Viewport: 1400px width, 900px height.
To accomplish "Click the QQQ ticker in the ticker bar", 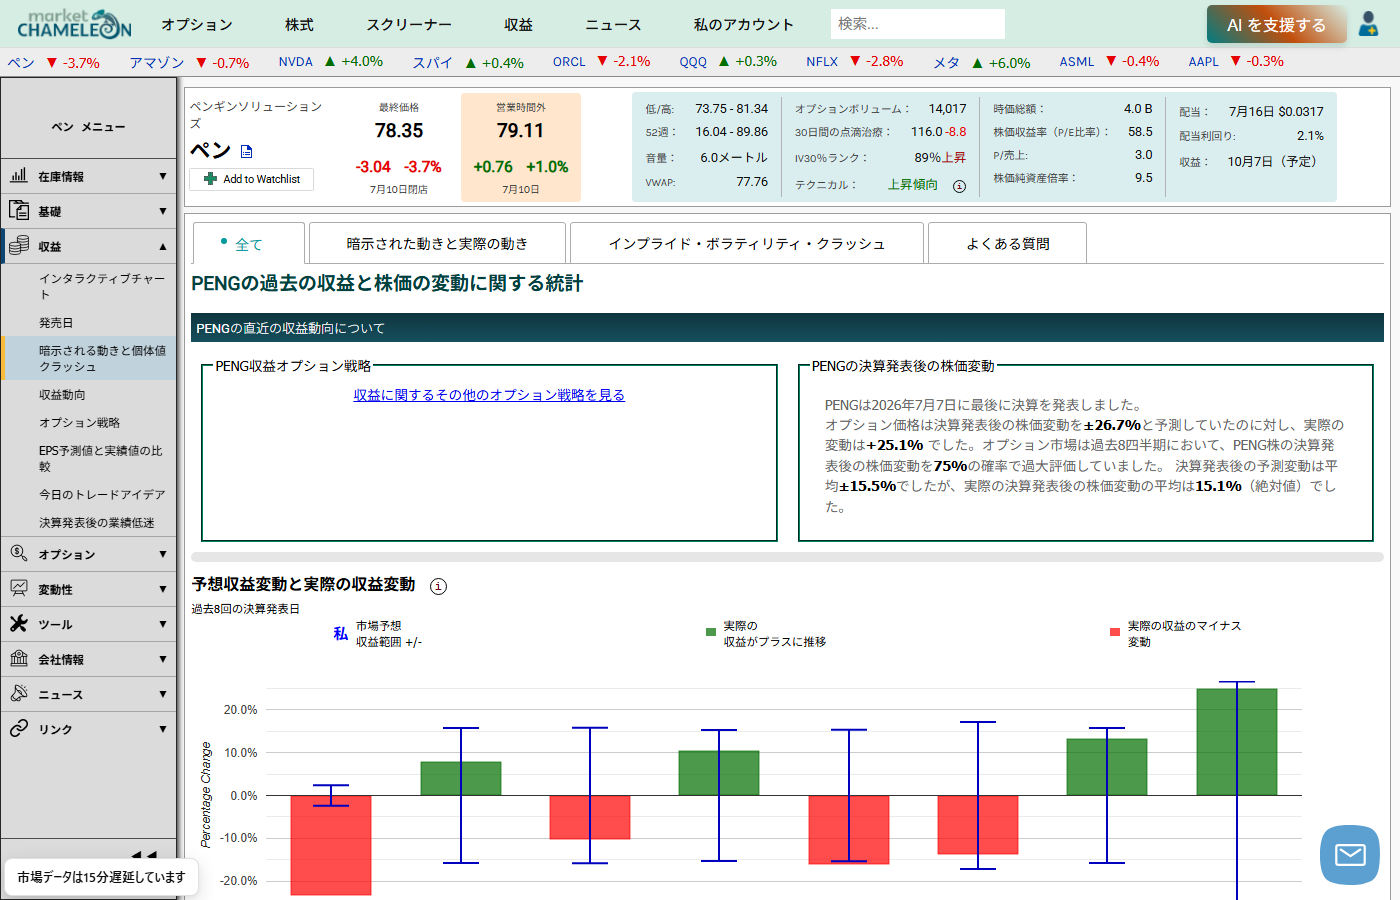I will [693, 62].
